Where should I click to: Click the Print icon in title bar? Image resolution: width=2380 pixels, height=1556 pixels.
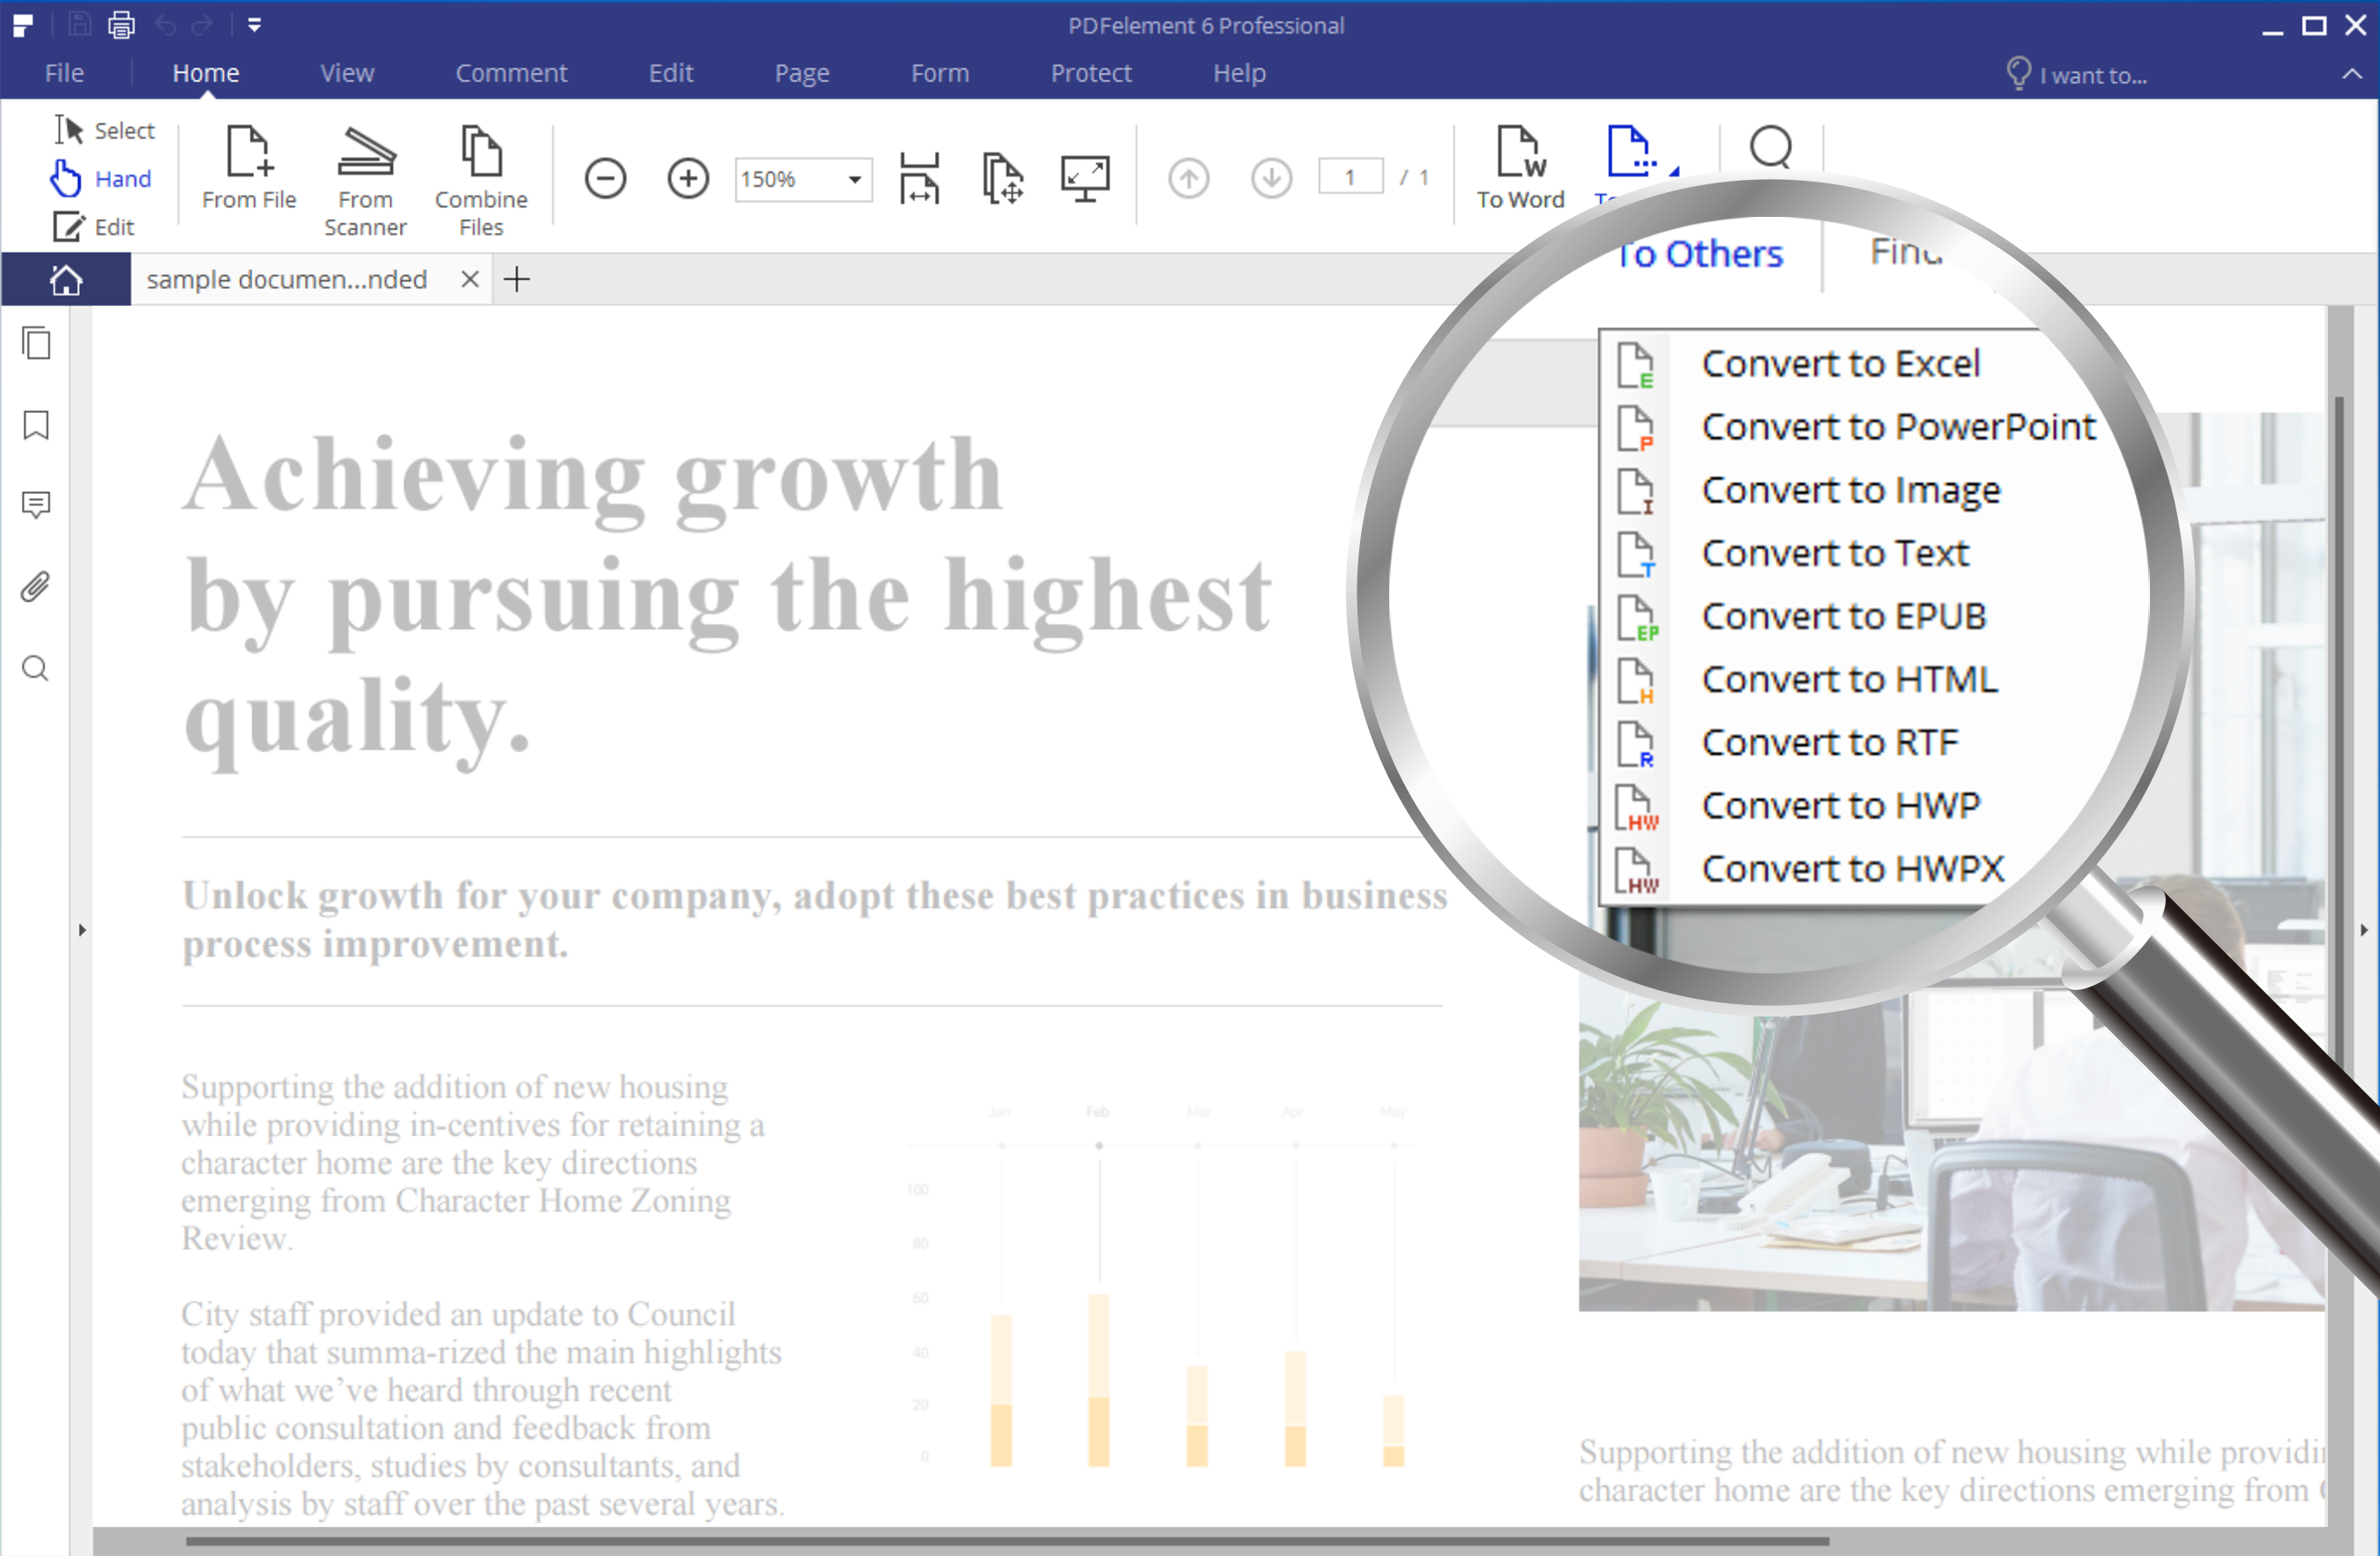[121, 24]
